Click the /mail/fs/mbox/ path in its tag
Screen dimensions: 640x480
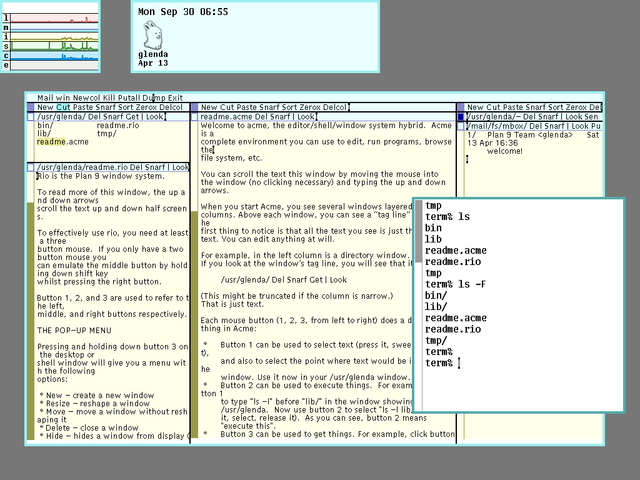[497, 127]
